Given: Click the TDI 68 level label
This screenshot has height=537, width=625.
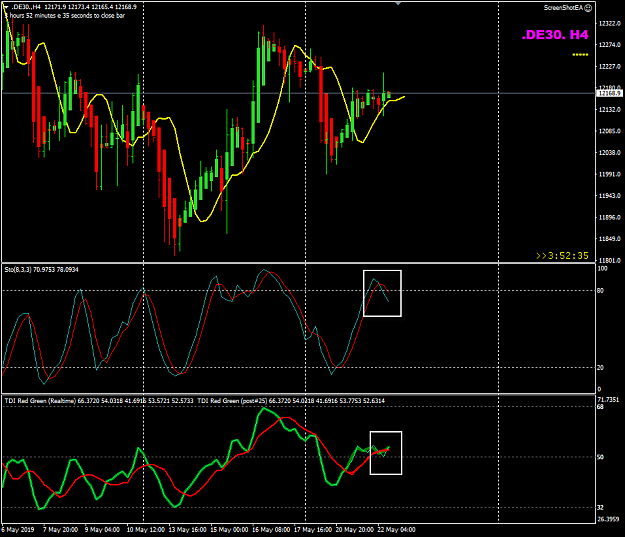Looking at the screenshot, I should (x=600, y=407).
